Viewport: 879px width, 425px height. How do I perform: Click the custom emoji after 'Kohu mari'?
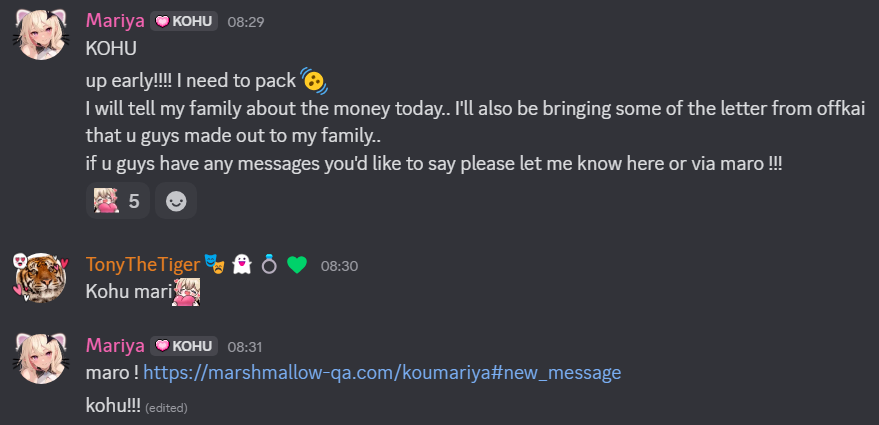pos(187,290)
